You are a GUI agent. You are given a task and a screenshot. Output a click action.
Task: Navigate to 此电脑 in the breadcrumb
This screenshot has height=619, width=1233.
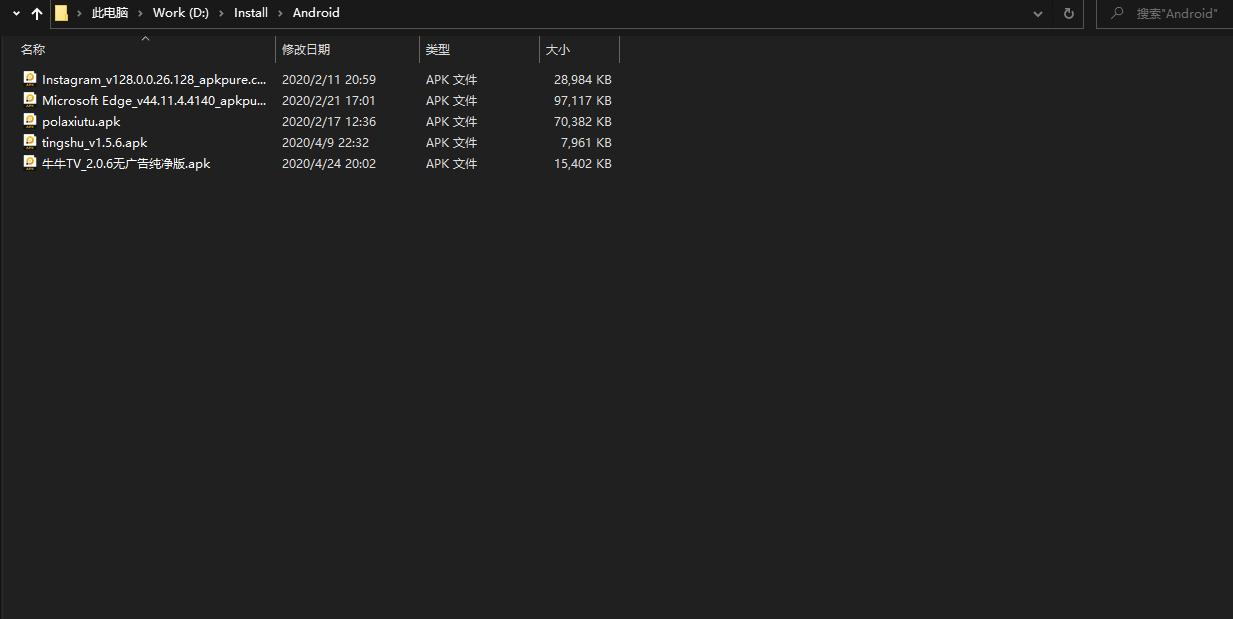click(110, 13)
